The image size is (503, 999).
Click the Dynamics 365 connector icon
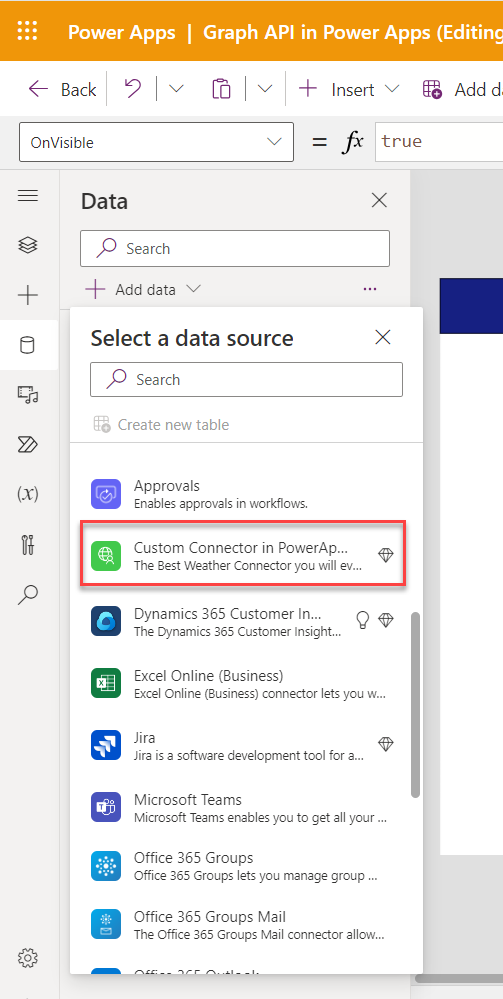click(x=106, y=621)
